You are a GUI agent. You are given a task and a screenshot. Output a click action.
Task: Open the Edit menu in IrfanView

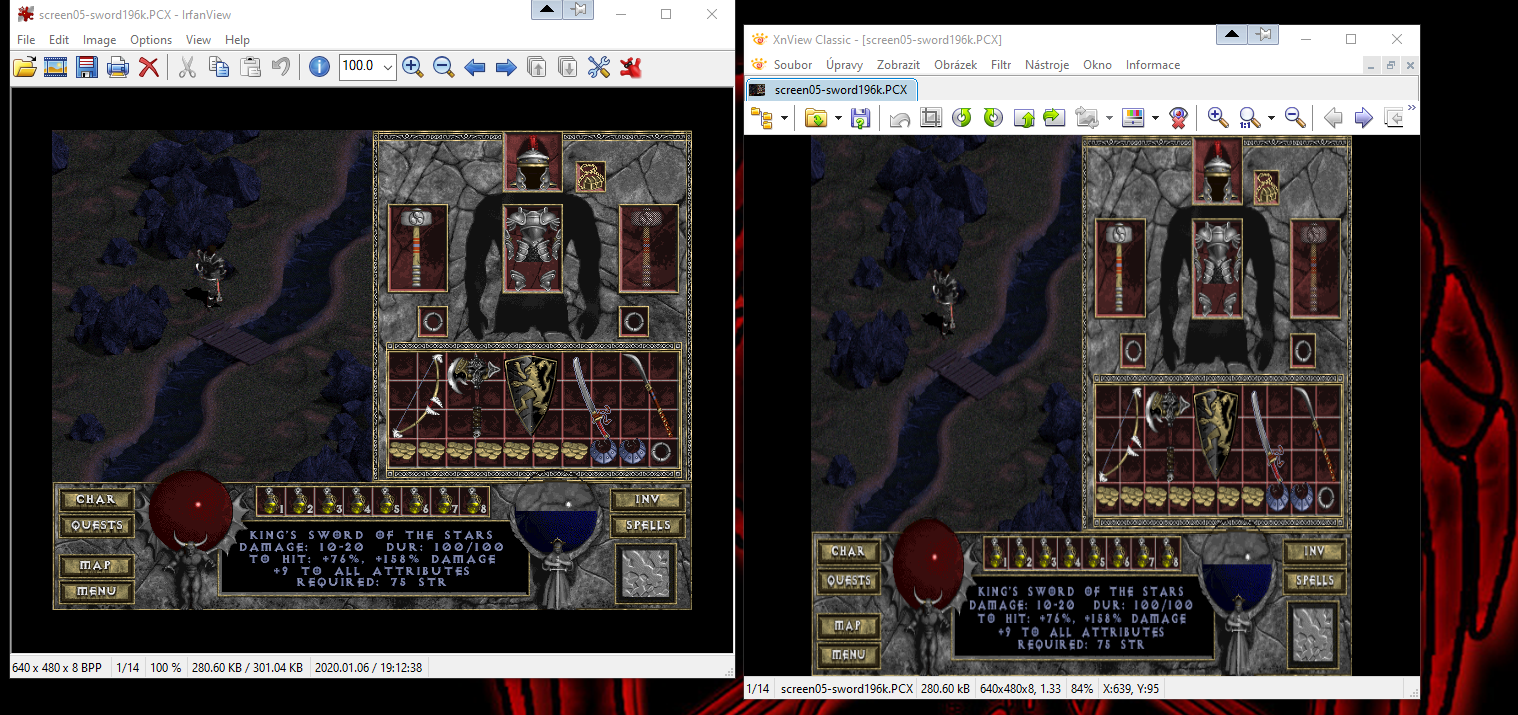[59, 40]
